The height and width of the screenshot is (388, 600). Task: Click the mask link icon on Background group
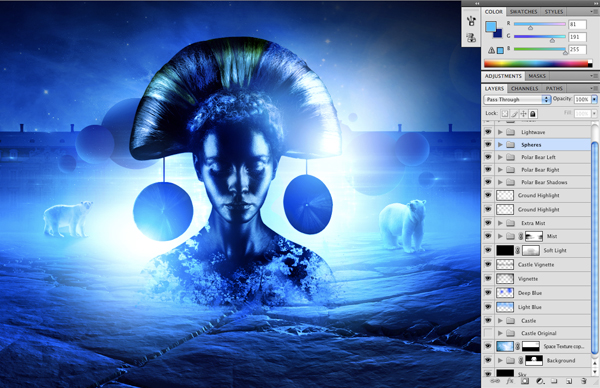(520, 360)
